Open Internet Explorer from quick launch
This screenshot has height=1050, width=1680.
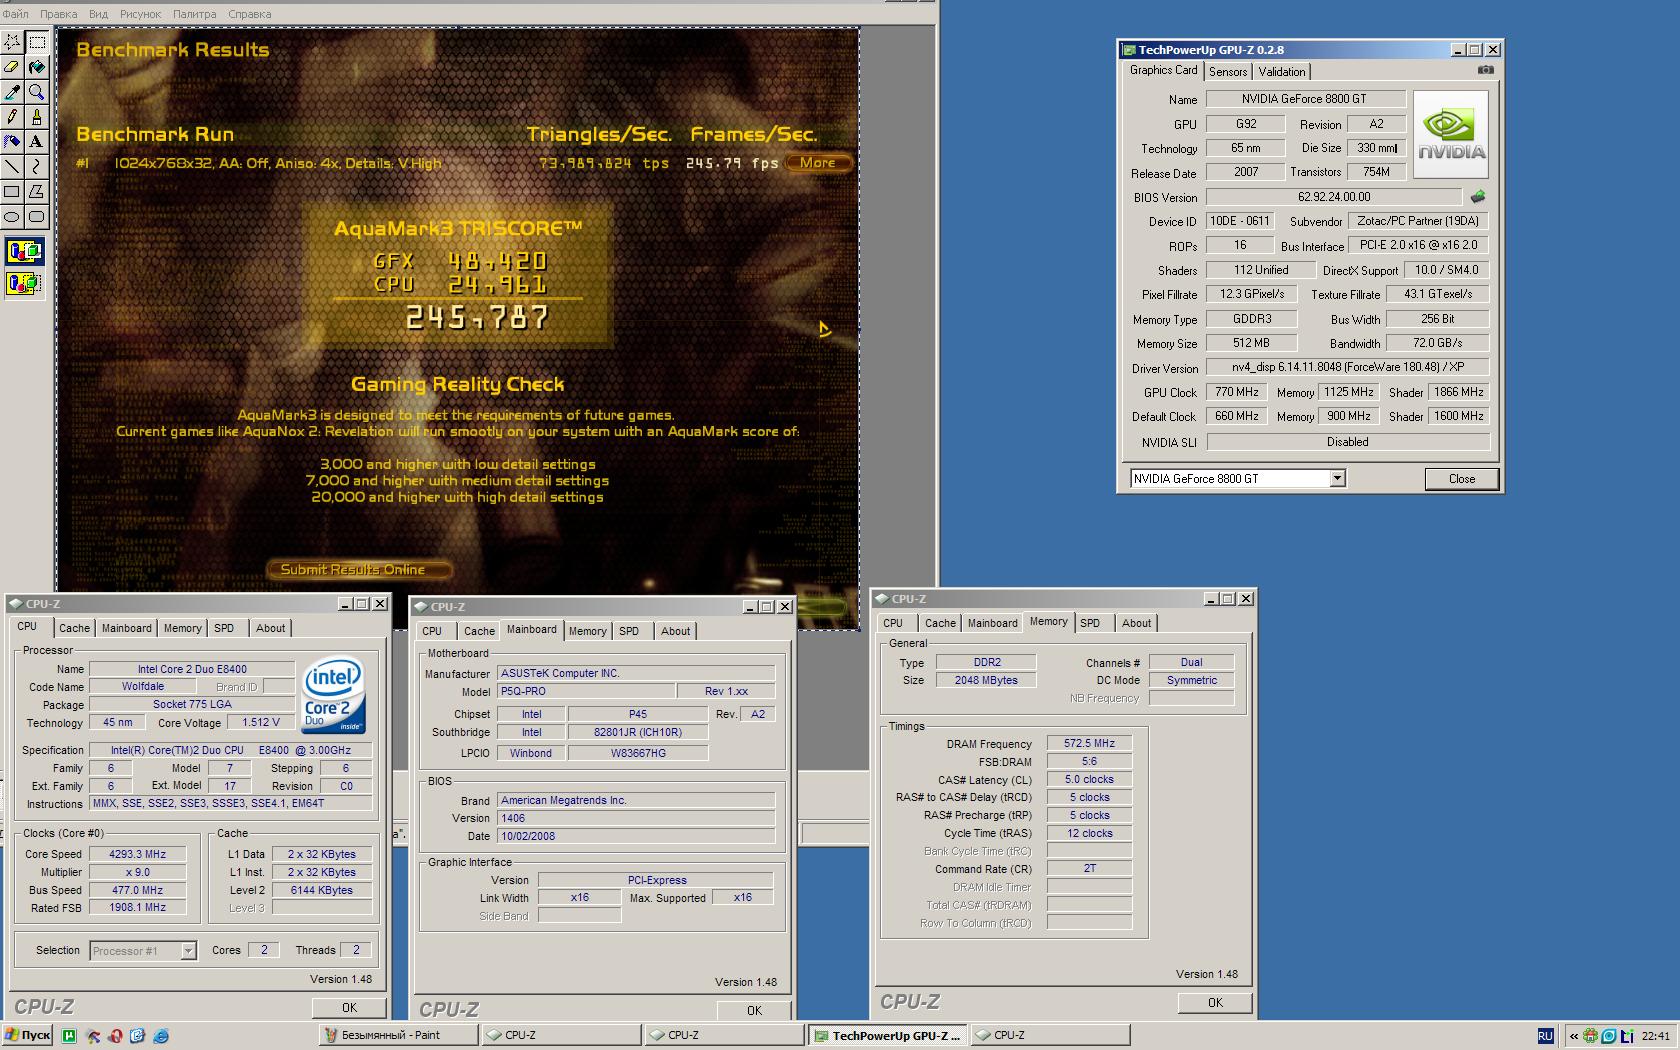[x=160, y=1036]
